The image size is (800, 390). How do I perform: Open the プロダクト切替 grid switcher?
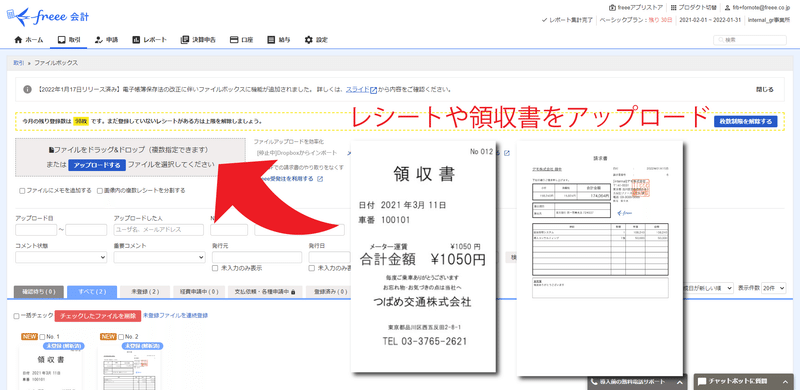(x=693, y=8)
